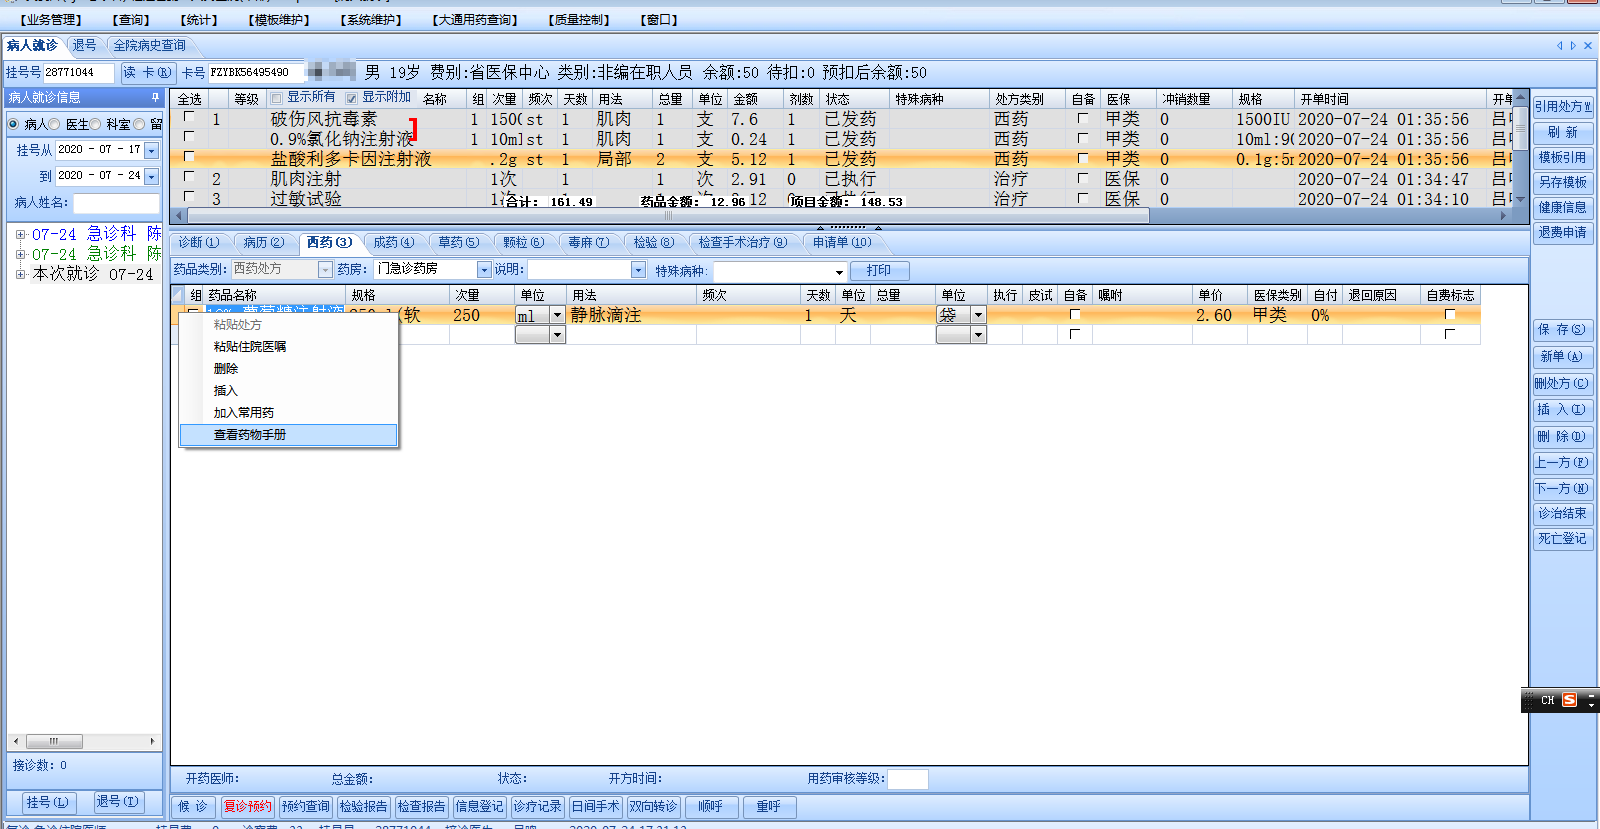Open the 说明 dropdown
Screen dimensions: 1600x829
tap(638, 270)
